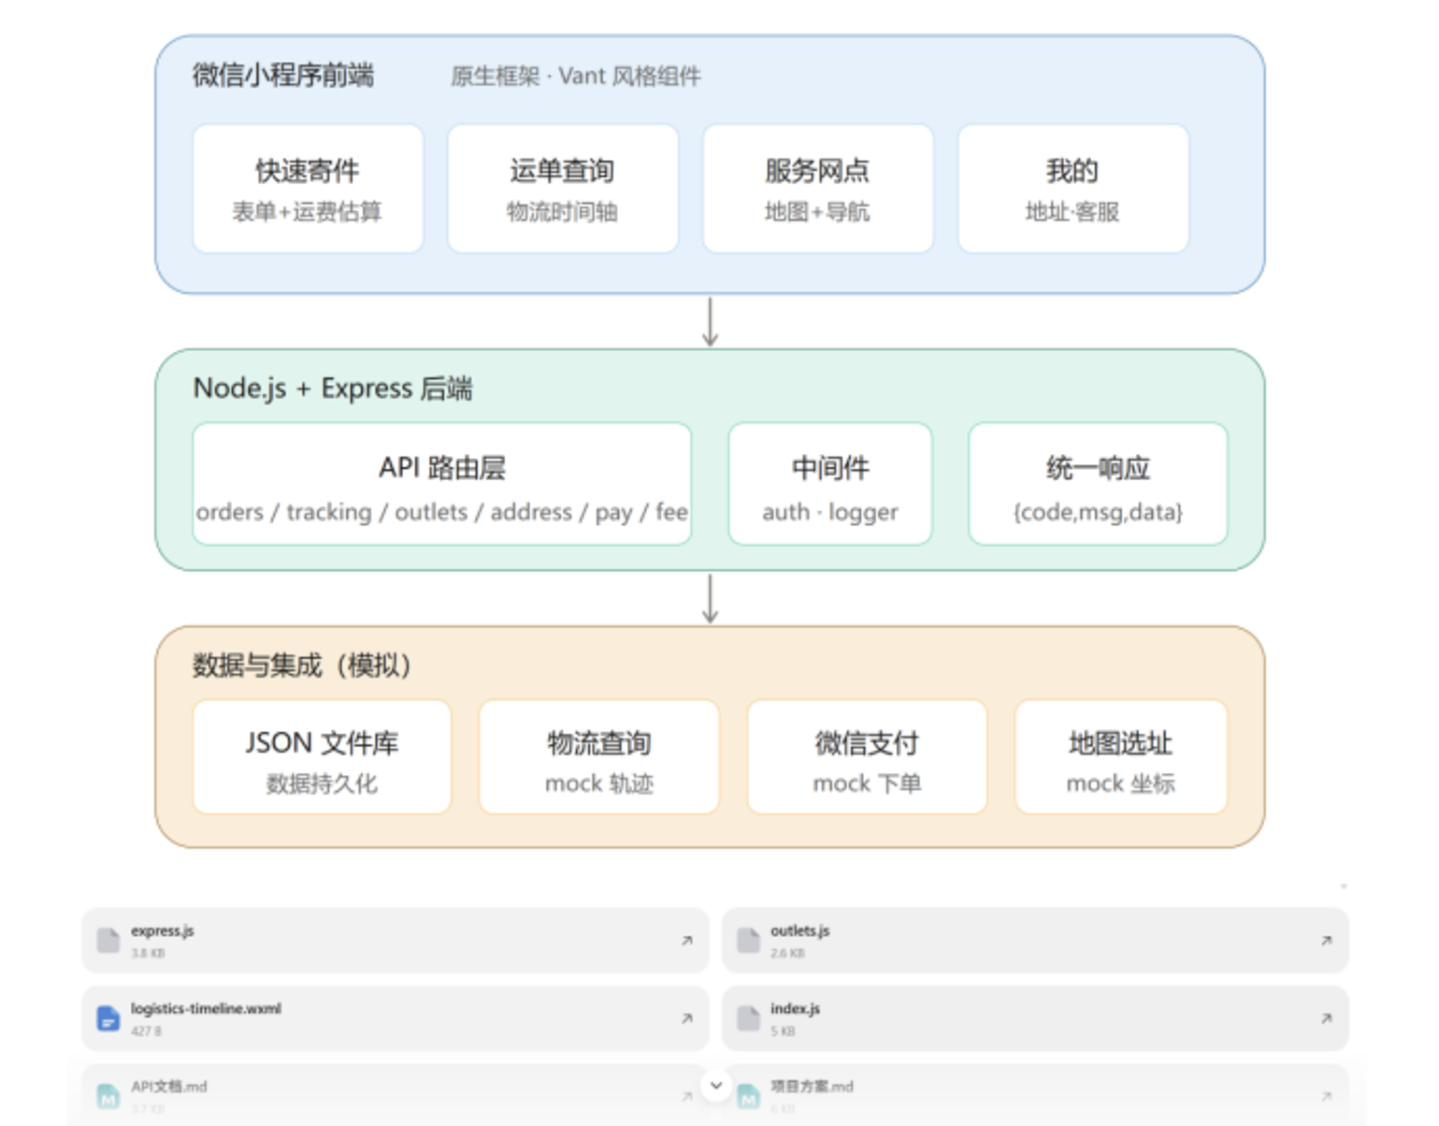Click the index.js file icon
Image resolution: width=1439 pixels, height=1126 pixels.
click(748, 1018)
